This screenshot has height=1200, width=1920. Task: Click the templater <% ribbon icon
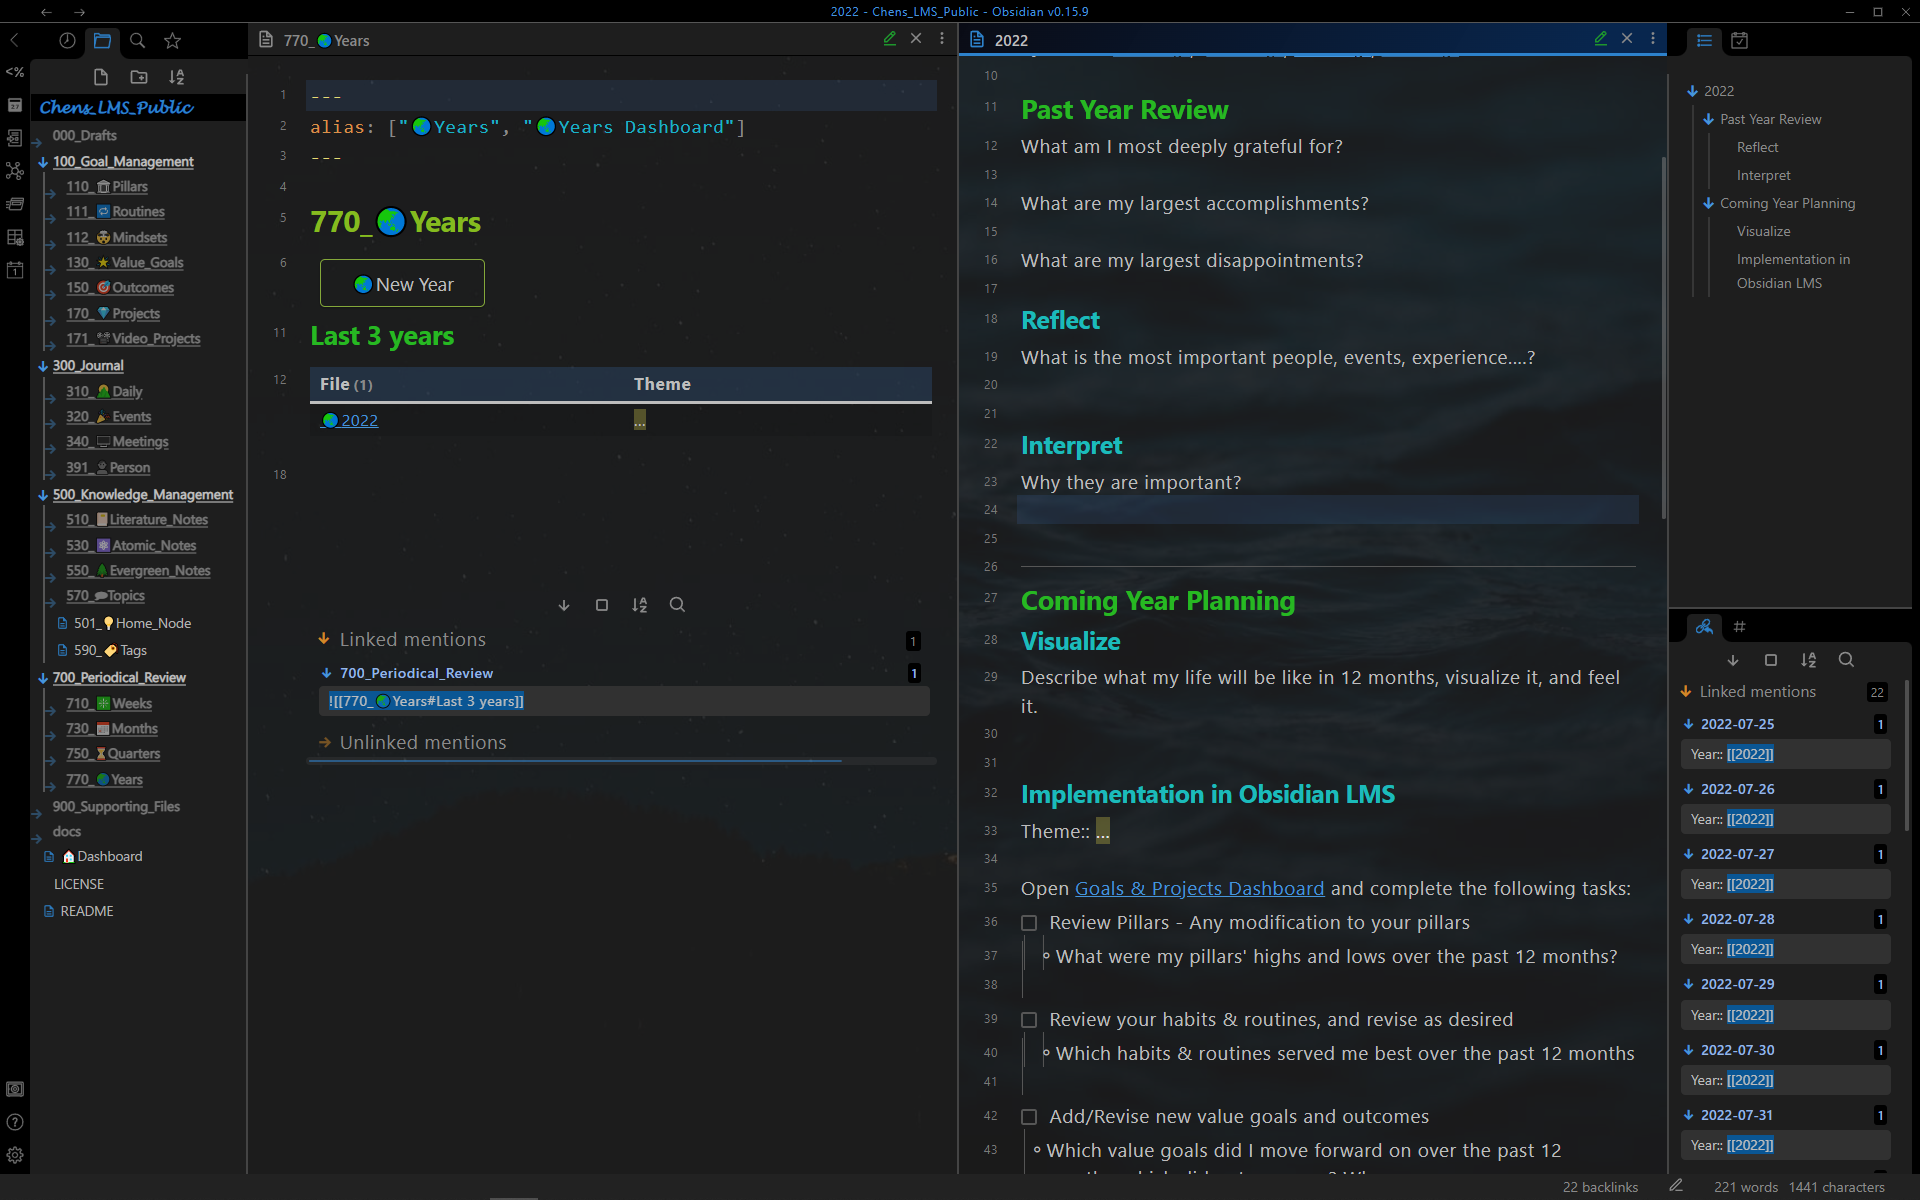point(15,72)
